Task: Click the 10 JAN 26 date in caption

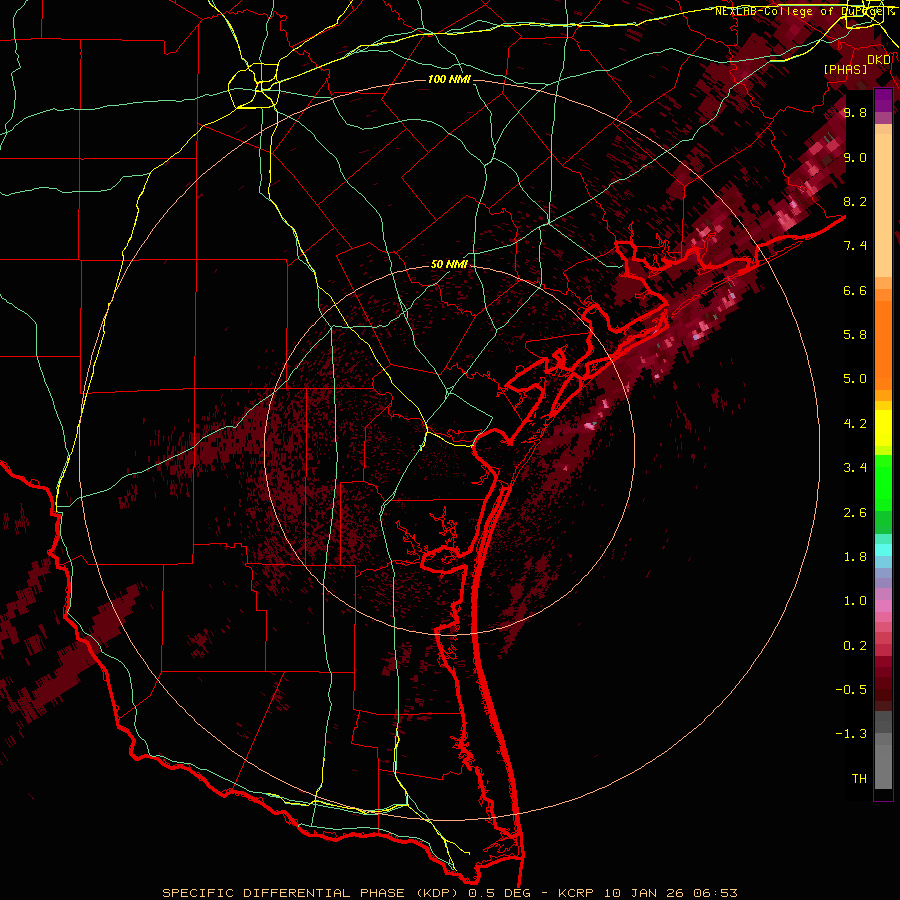Action: tap(645, 893)
